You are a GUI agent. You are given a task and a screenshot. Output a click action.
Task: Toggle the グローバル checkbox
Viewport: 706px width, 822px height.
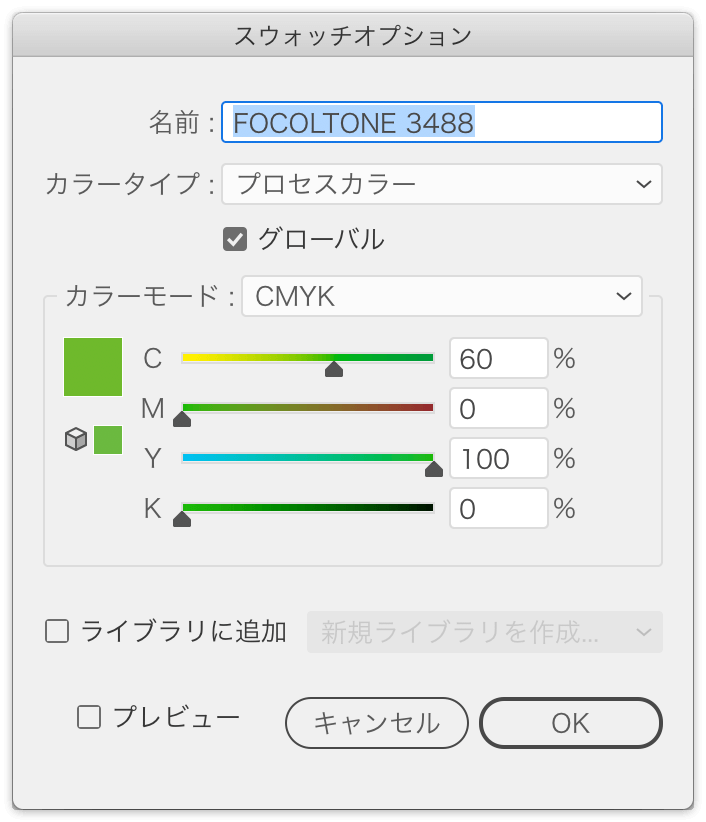click(x=235, y=239)
